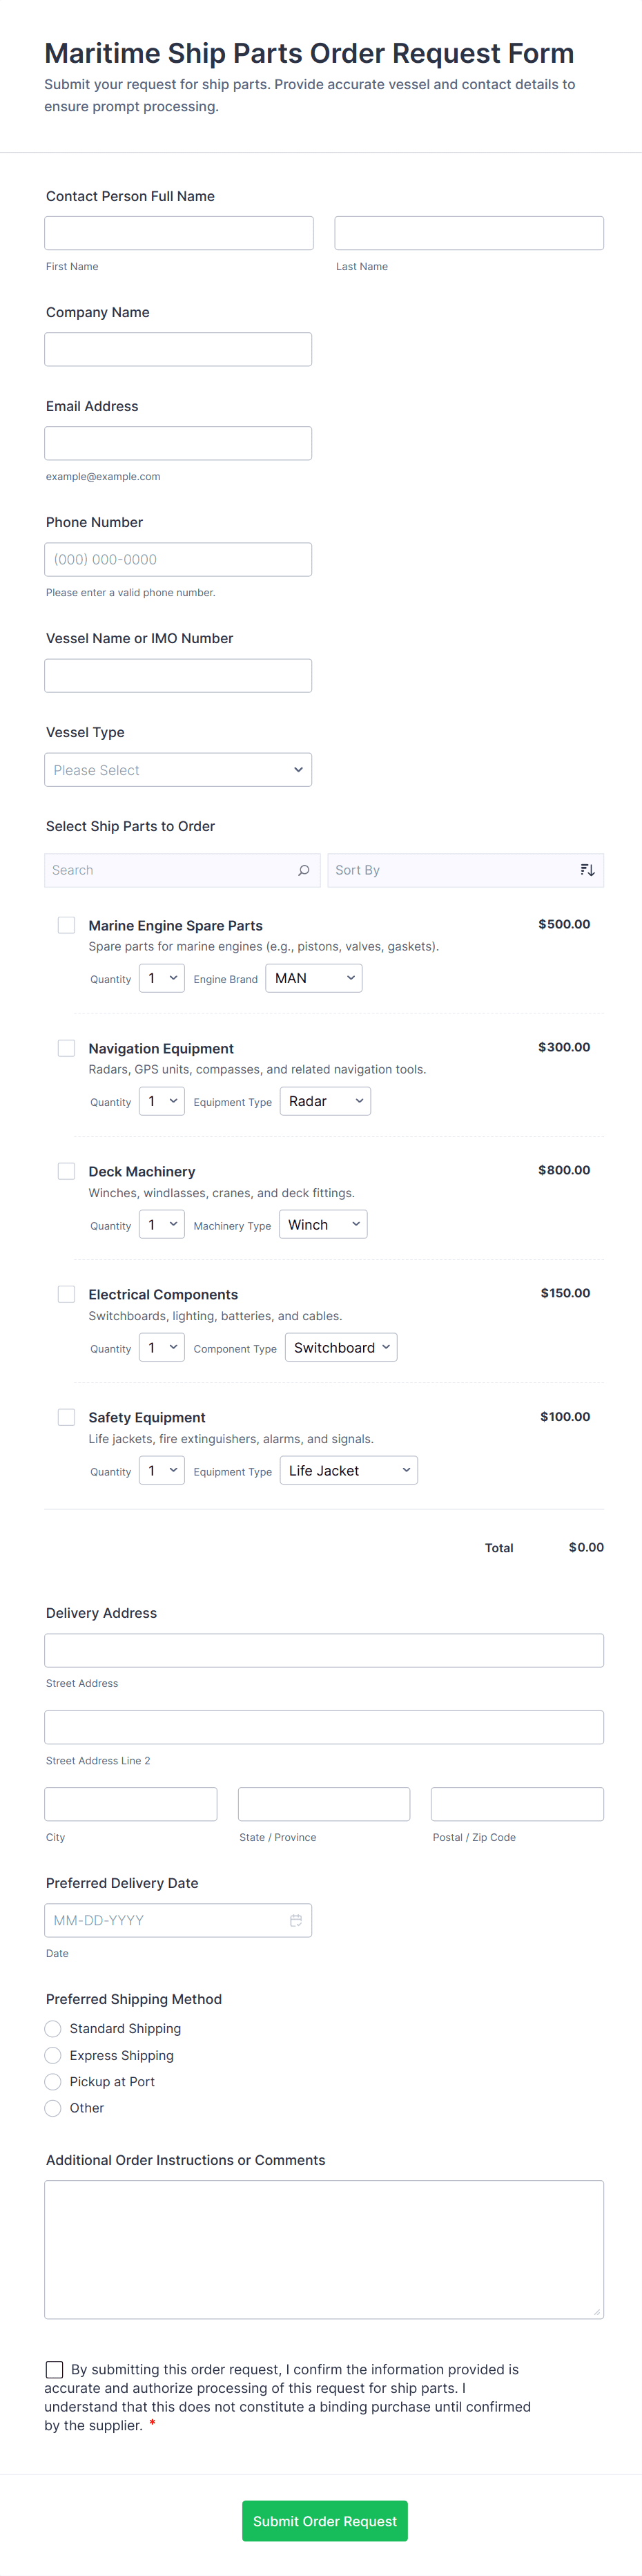Click the search magnifier icon in parts search
The height and width of the screenshot is (2576, 642).
click(303, 870)
